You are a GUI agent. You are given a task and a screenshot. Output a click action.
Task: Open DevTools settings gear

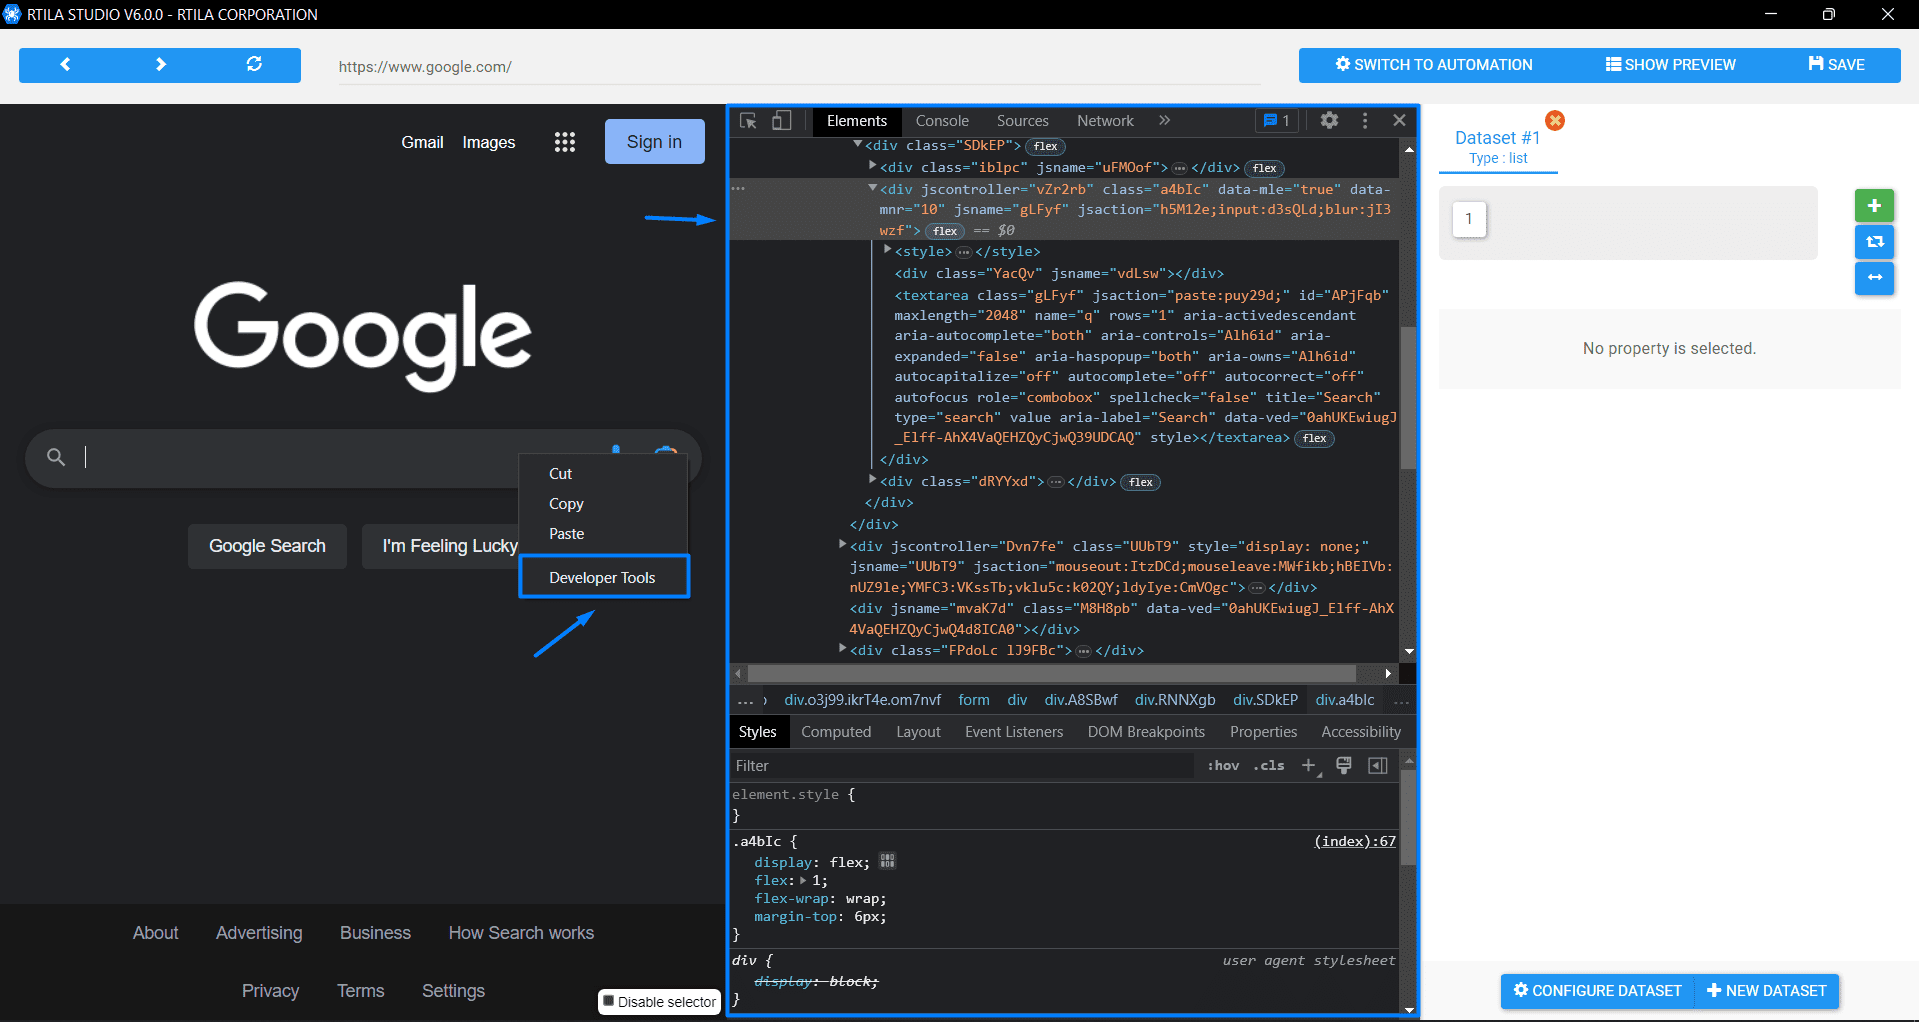coord(1329,121)
